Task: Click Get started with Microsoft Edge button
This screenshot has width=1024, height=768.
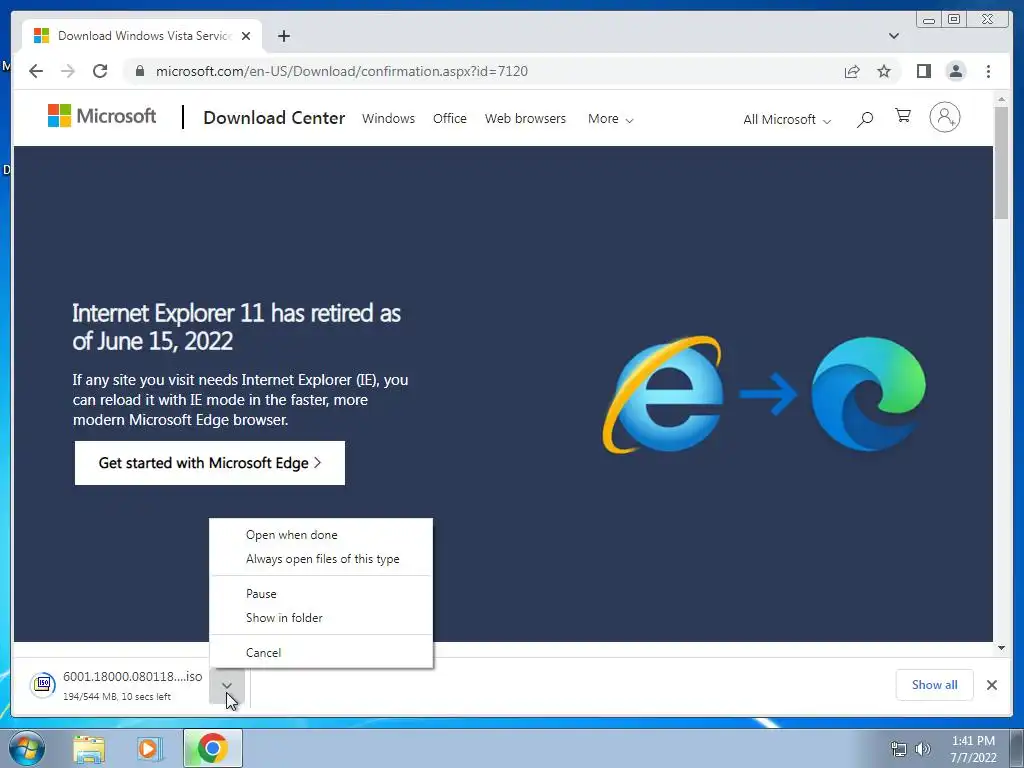Action: point(210,463)
